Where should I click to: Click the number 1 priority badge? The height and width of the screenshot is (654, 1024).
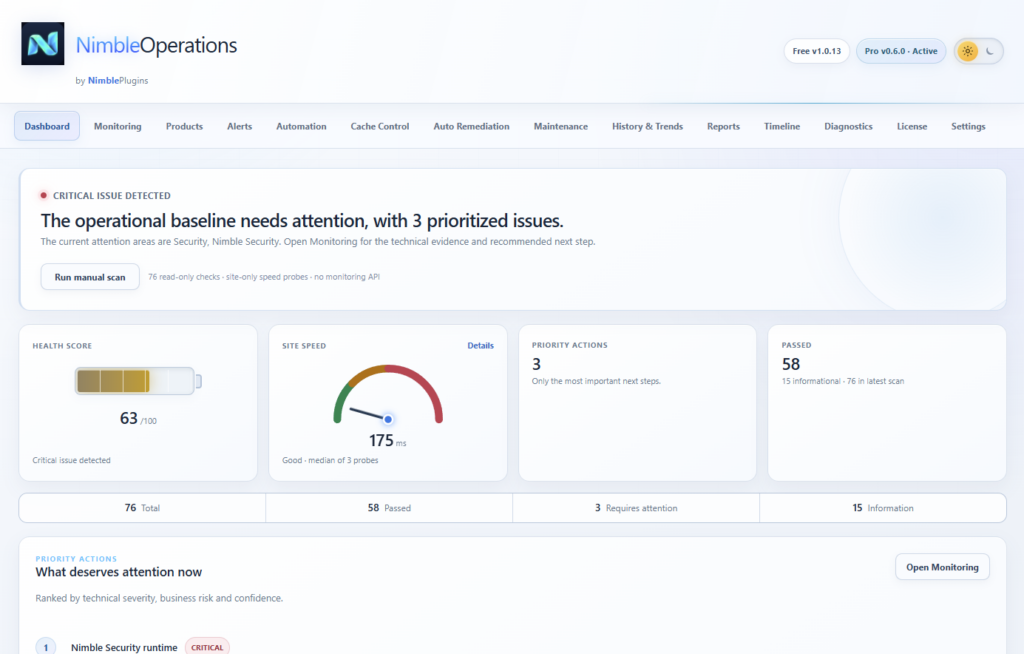(46, 647)
